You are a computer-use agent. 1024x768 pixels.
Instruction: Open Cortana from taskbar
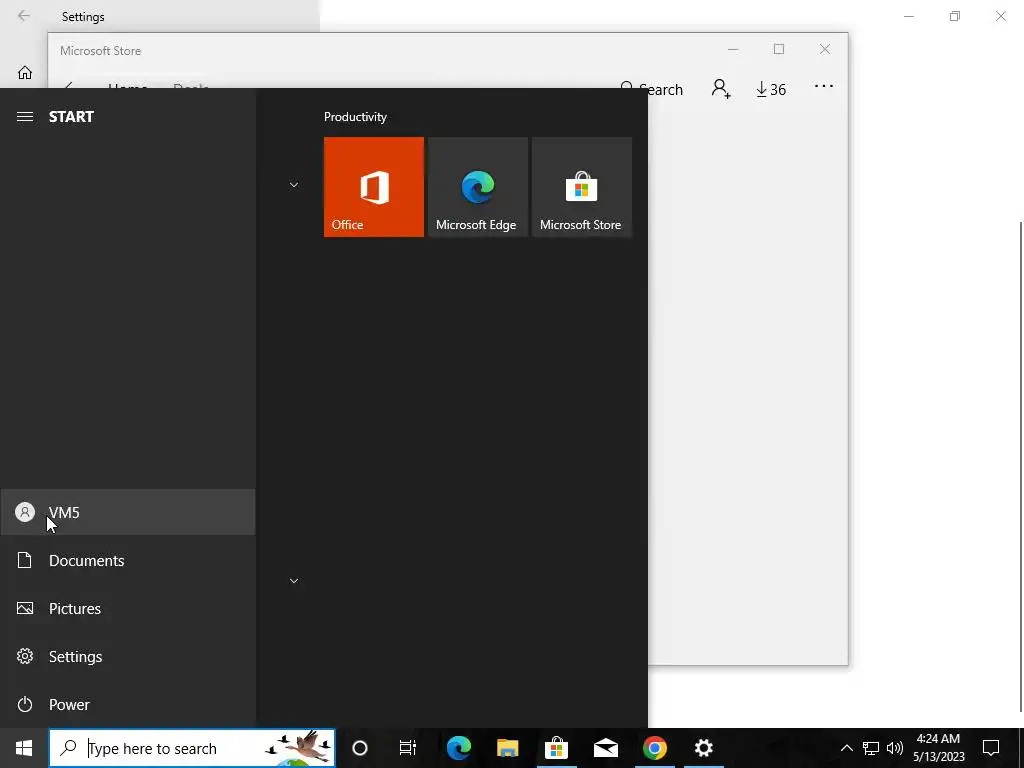360,748
